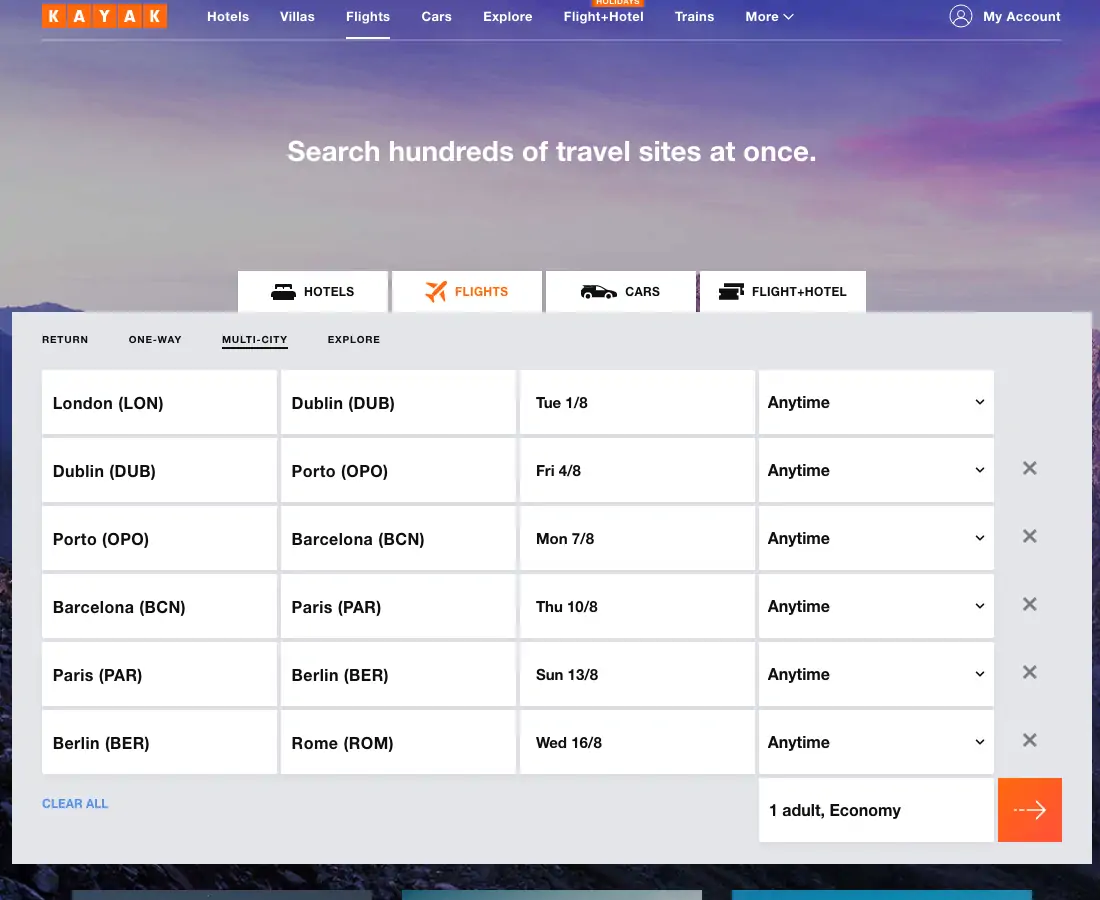Edit second leg origin Dublin (DUB)

point(159,471)
